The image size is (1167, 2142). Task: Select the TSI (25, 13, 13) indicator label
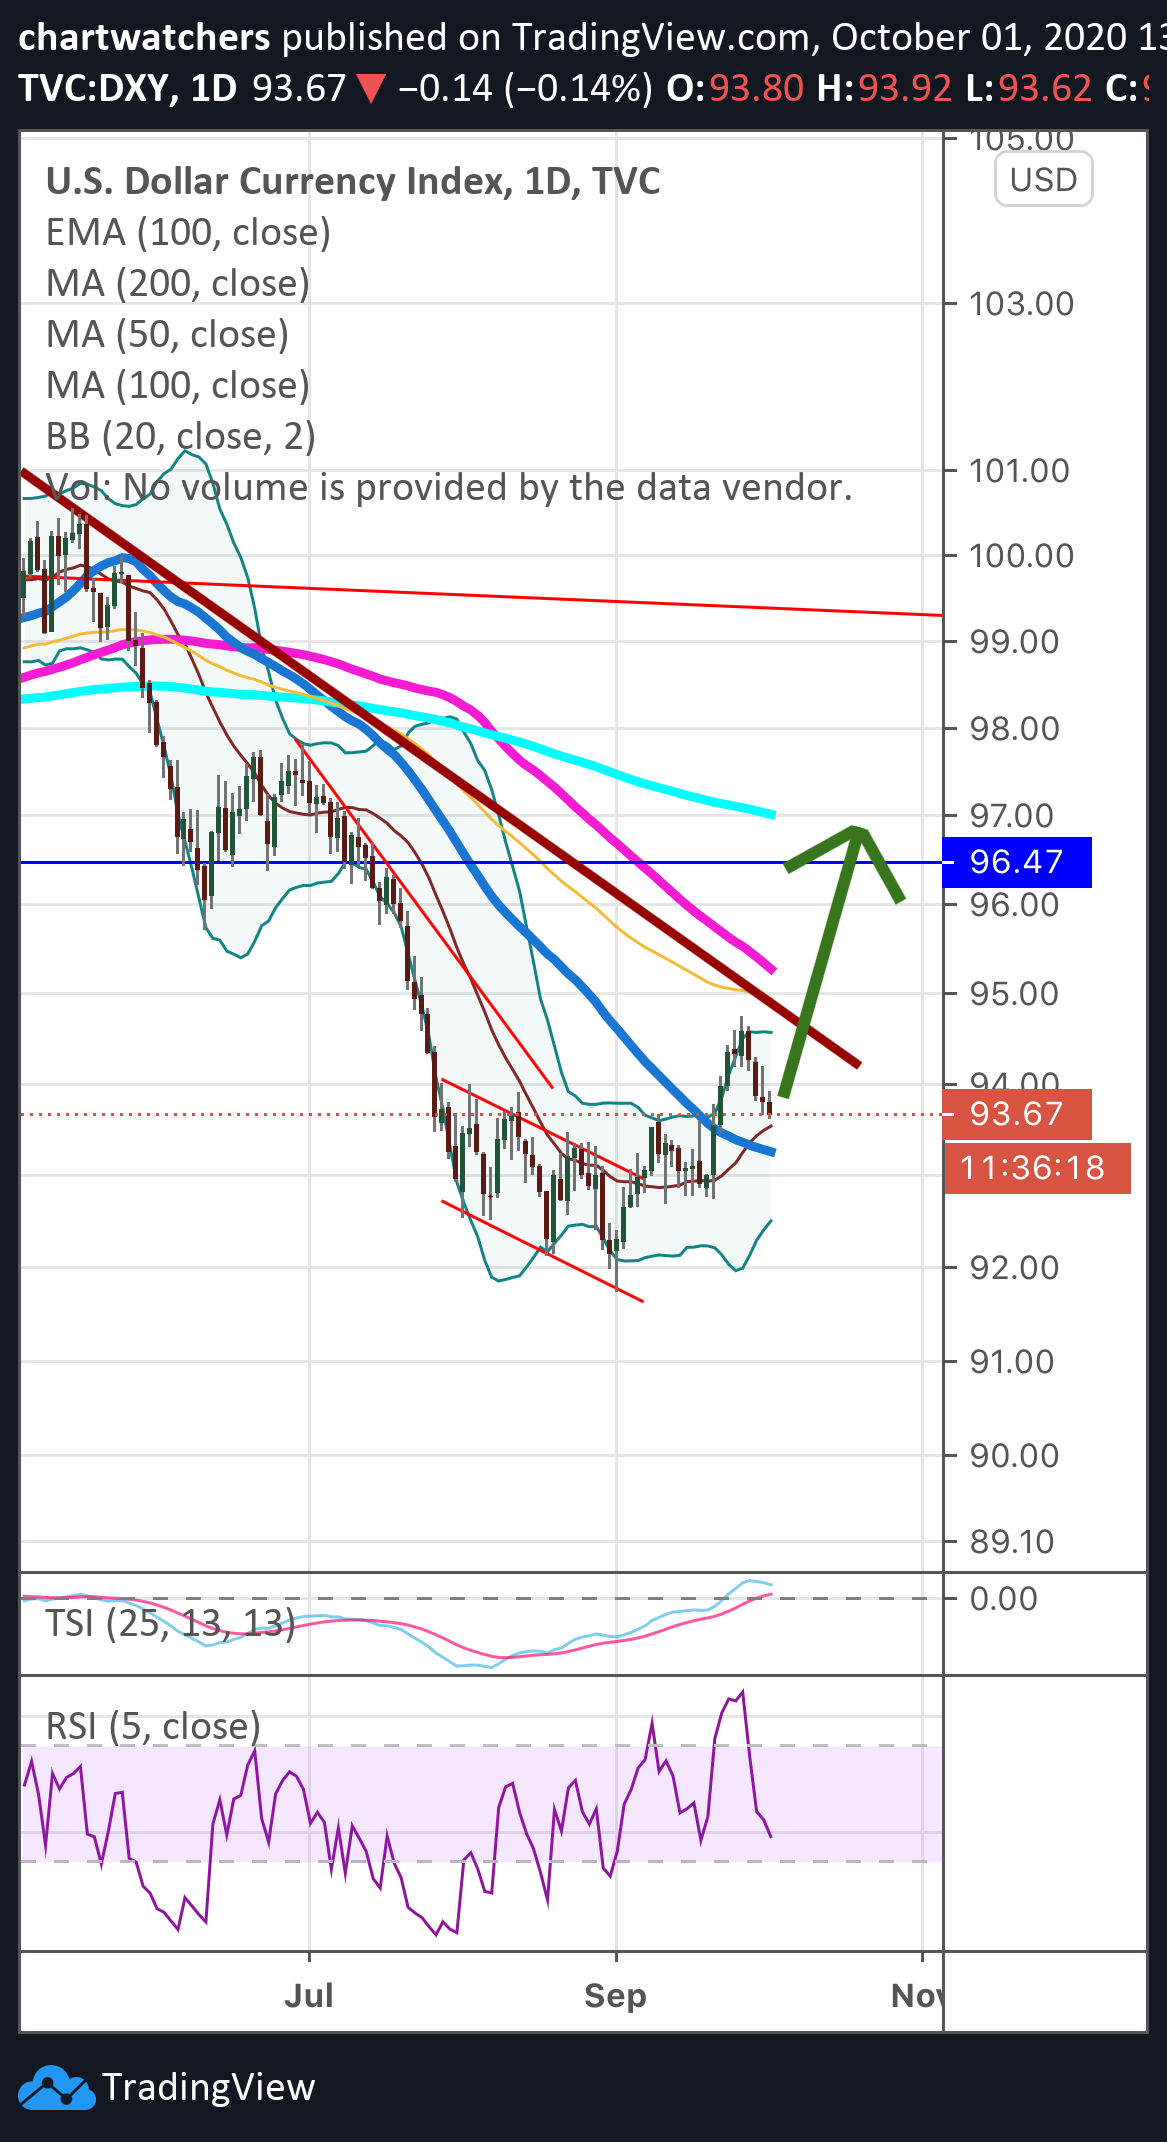[x=170, y=1622]
